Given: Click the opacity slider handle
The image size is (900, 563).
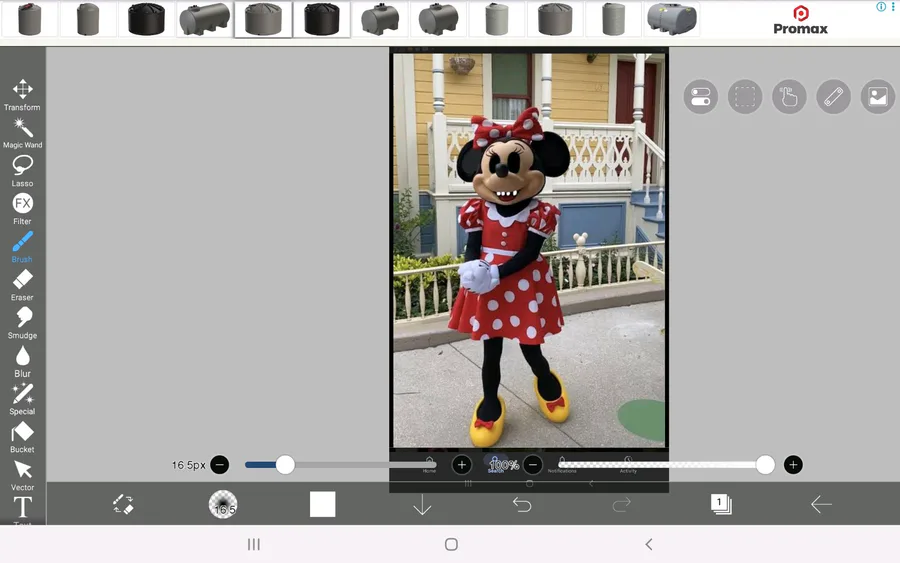Looking at the screenshot, I should tap(765, 464).
